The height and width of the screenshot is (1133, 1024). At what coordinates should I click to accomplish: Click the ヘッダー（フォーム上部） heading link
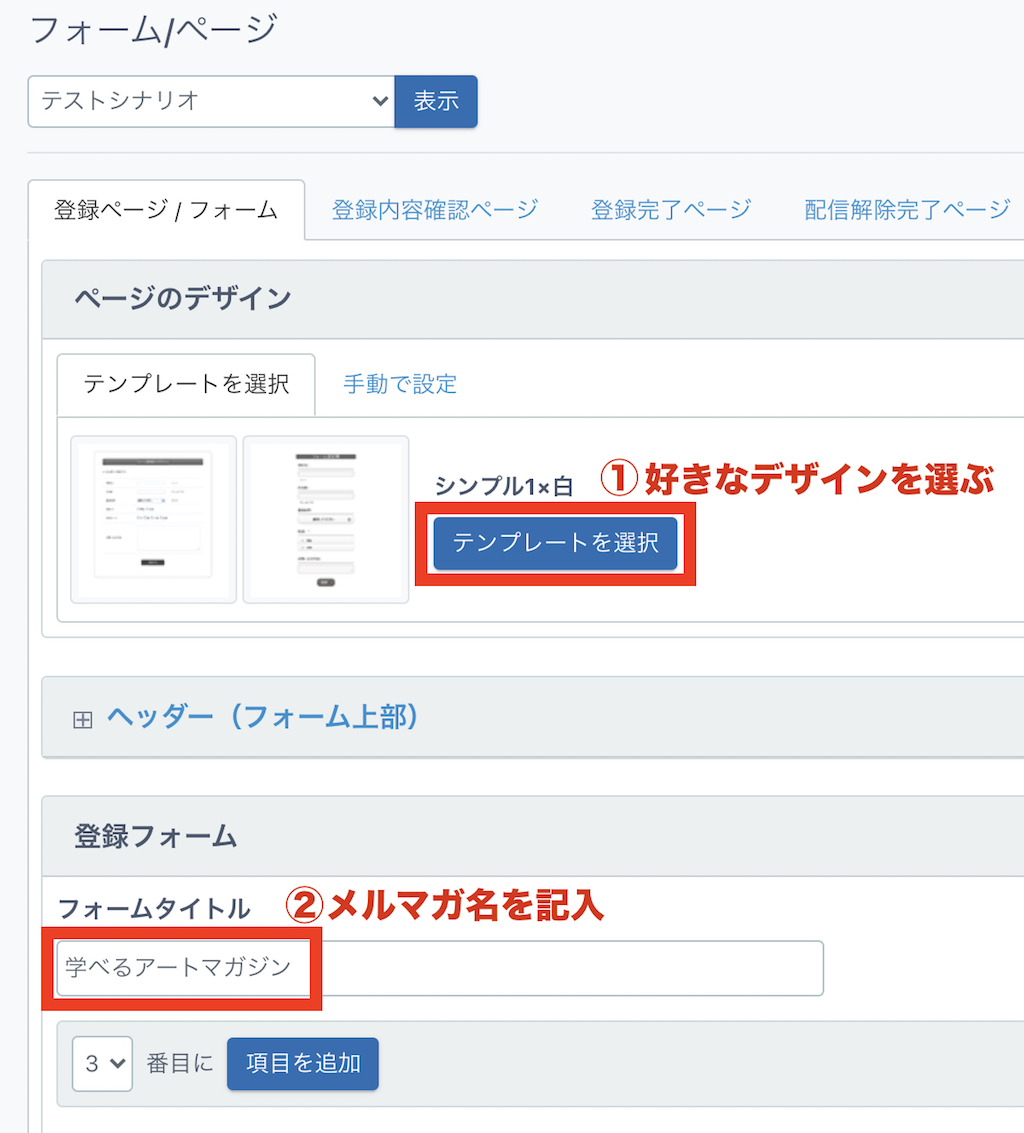pos(262,717)
